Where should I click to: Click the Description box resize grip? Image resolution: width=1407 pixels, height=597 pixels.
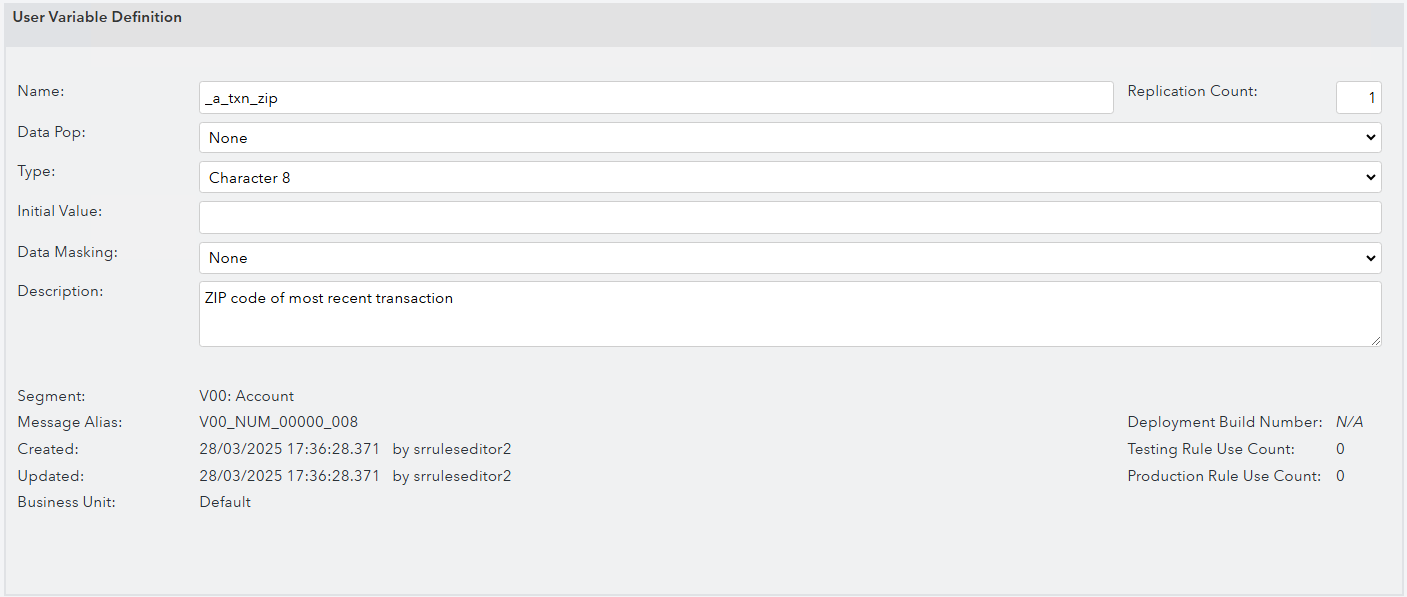[1376, 342]
